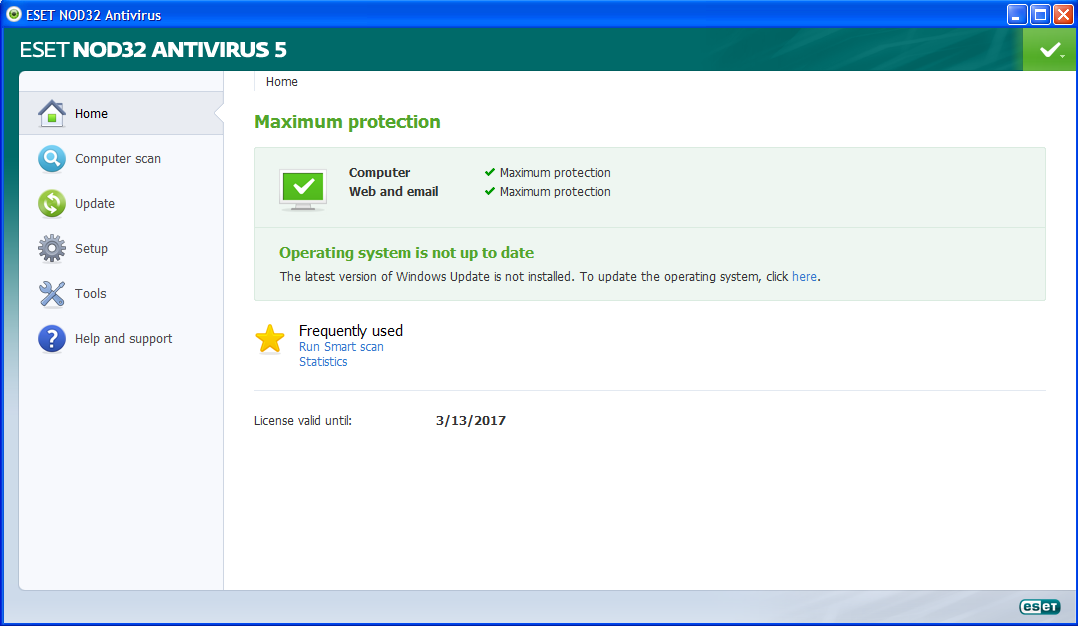Screen dimensions: 1078x626
Task: Click the green checkmark beside Web and email status
Action: tap(490, 191)
